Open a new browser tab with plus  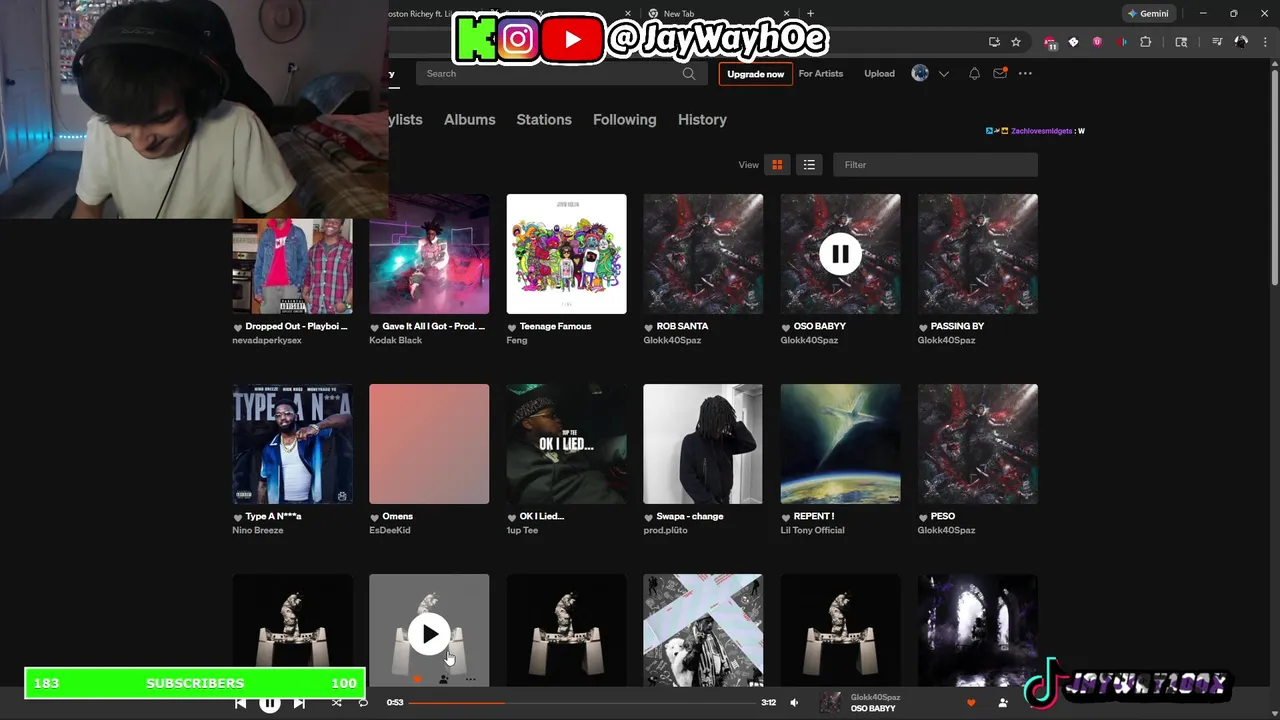click(x=810, y=14)
